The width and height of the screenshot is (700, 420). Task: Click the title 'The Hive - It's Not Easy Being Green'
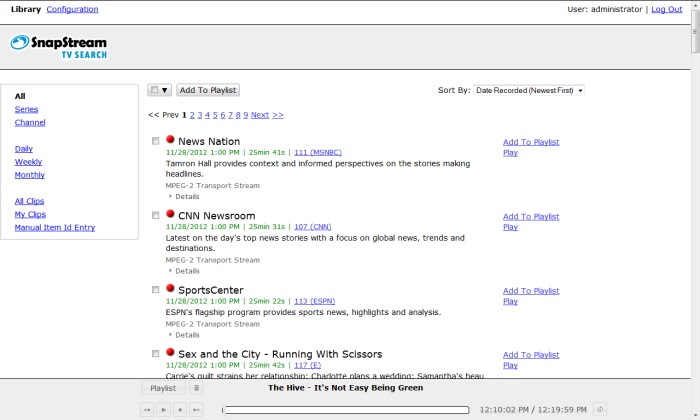(346, 388)
